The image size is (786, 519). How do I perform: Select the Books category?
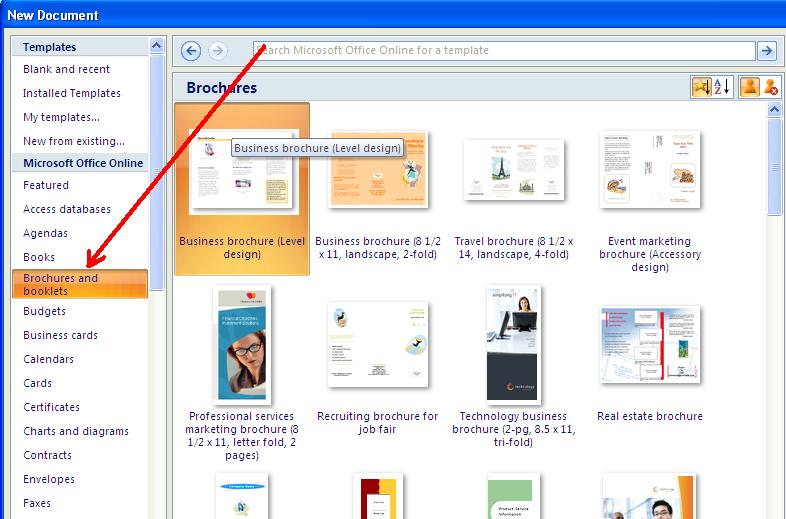[x=39, y=258]
